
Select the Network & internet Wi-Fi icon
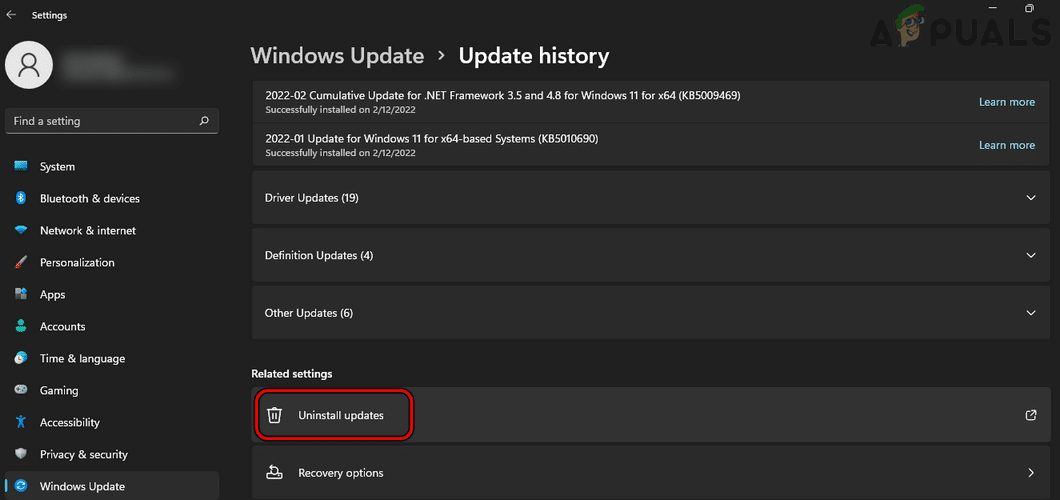click(20, 231)
